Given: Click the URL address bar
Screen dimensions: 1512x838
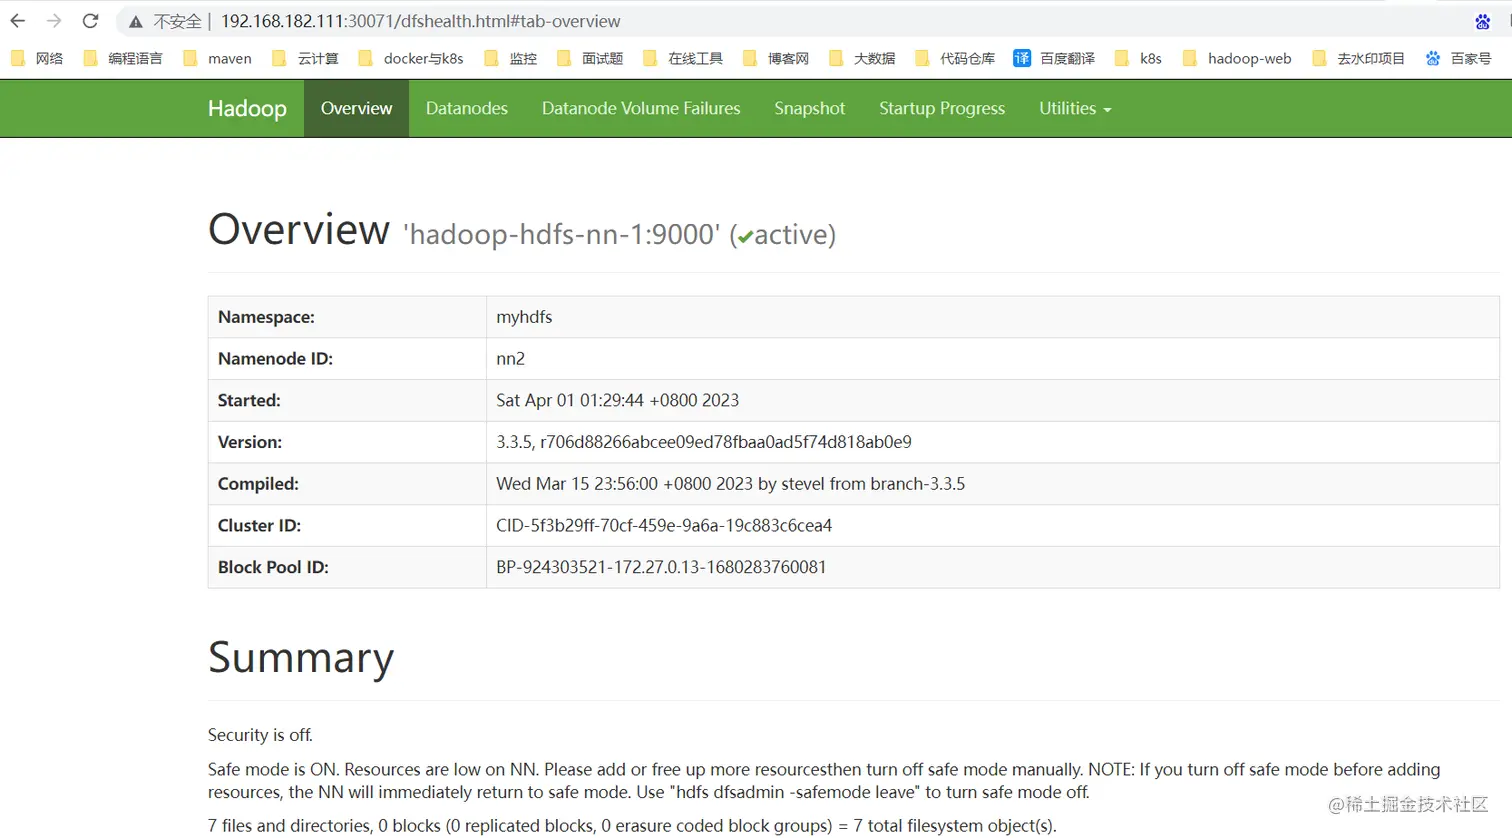Looking at the screenshot, I should pyautogui.click(x=790, y=21).
